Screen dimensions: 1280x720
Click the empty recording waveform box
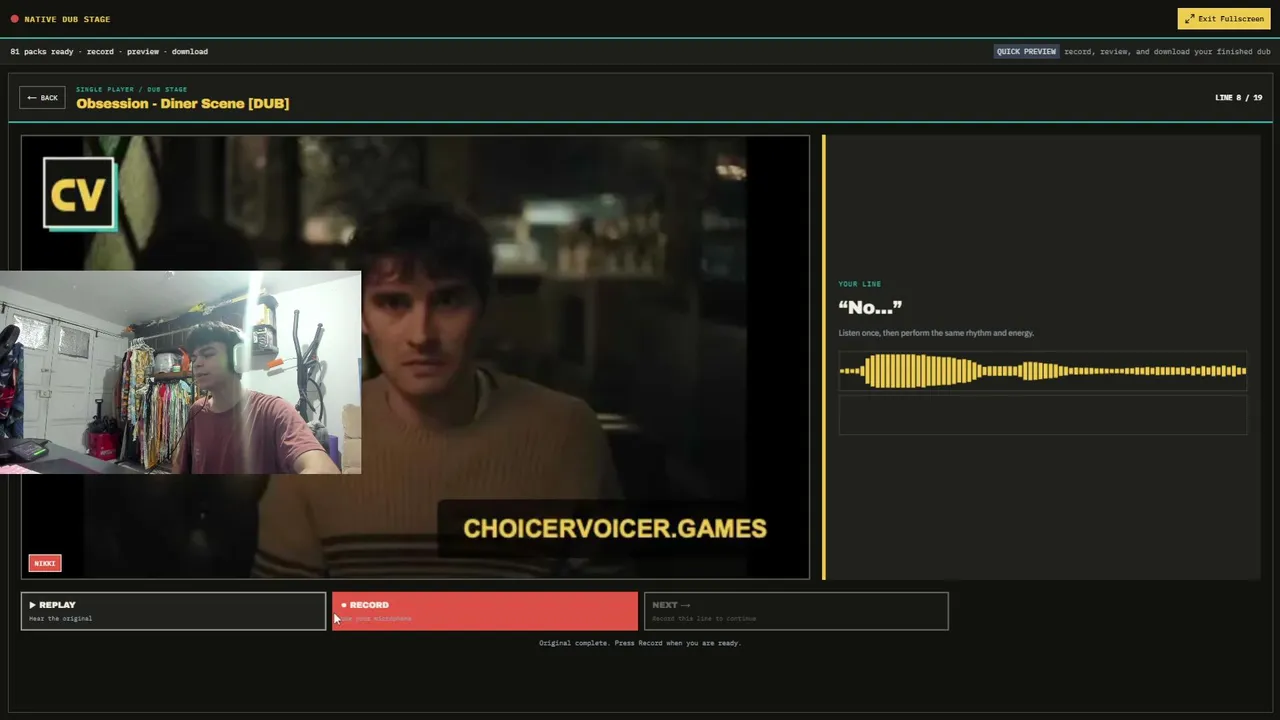(1042, 414)
